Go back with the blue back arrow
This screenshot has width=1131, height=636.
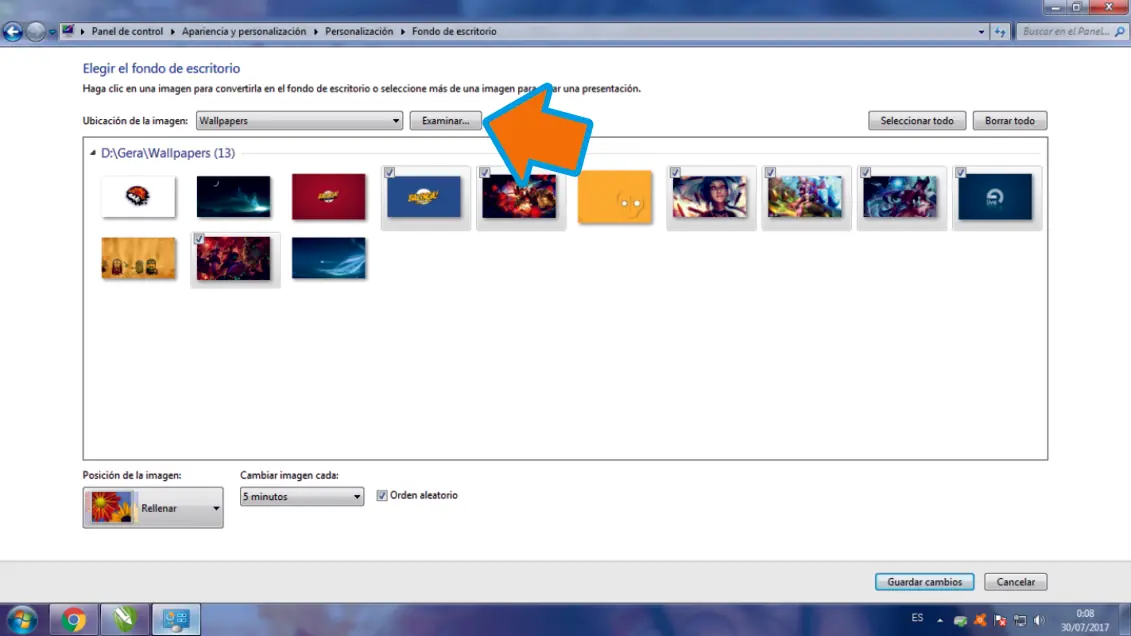[x=12, y=32]
